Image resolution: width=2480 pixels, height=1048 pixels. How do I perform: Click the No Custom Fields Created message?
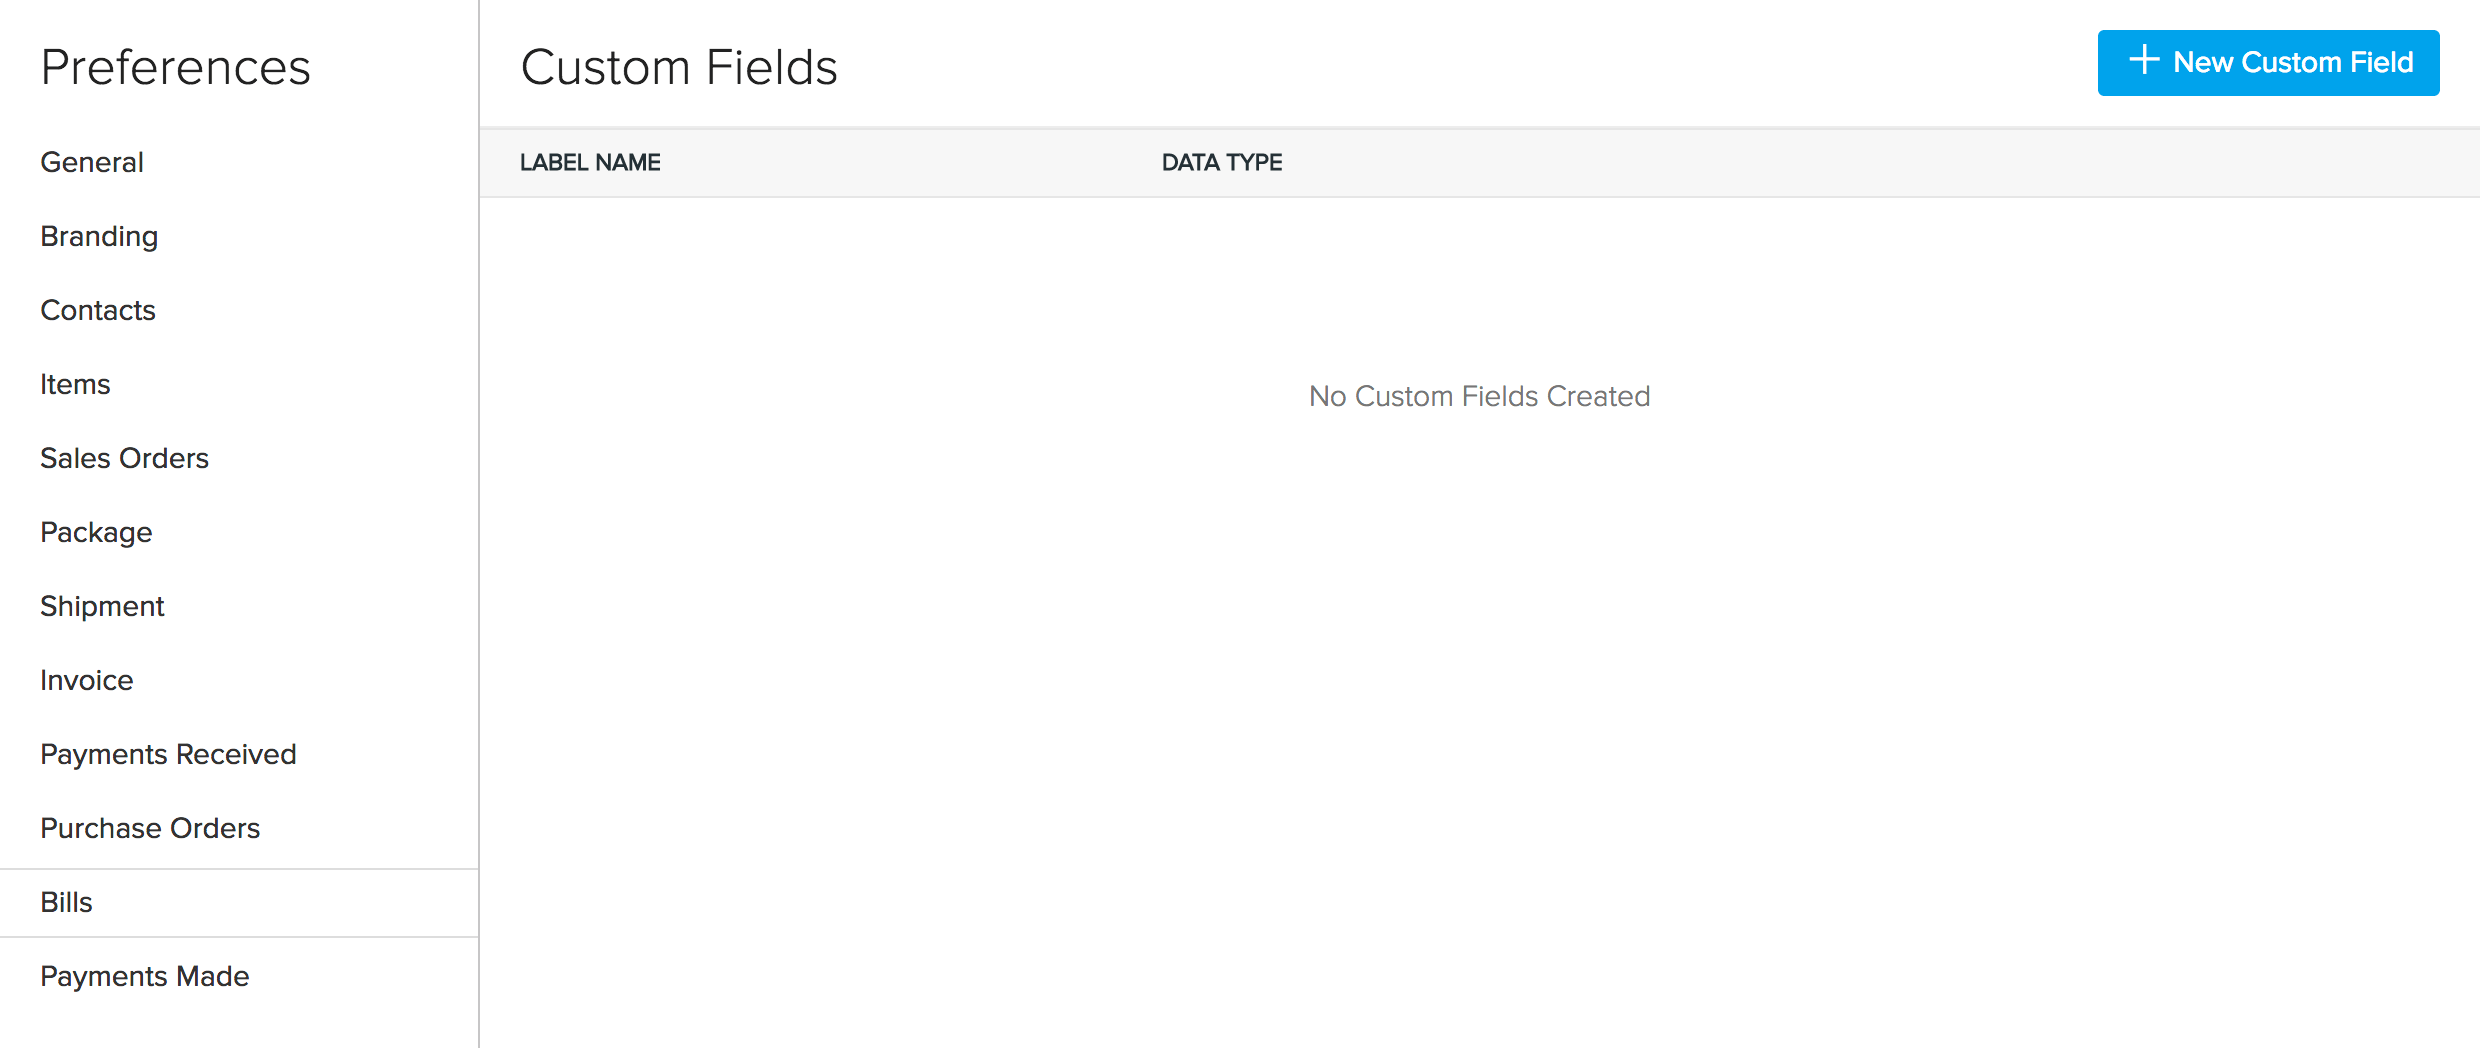[1479, 396]
